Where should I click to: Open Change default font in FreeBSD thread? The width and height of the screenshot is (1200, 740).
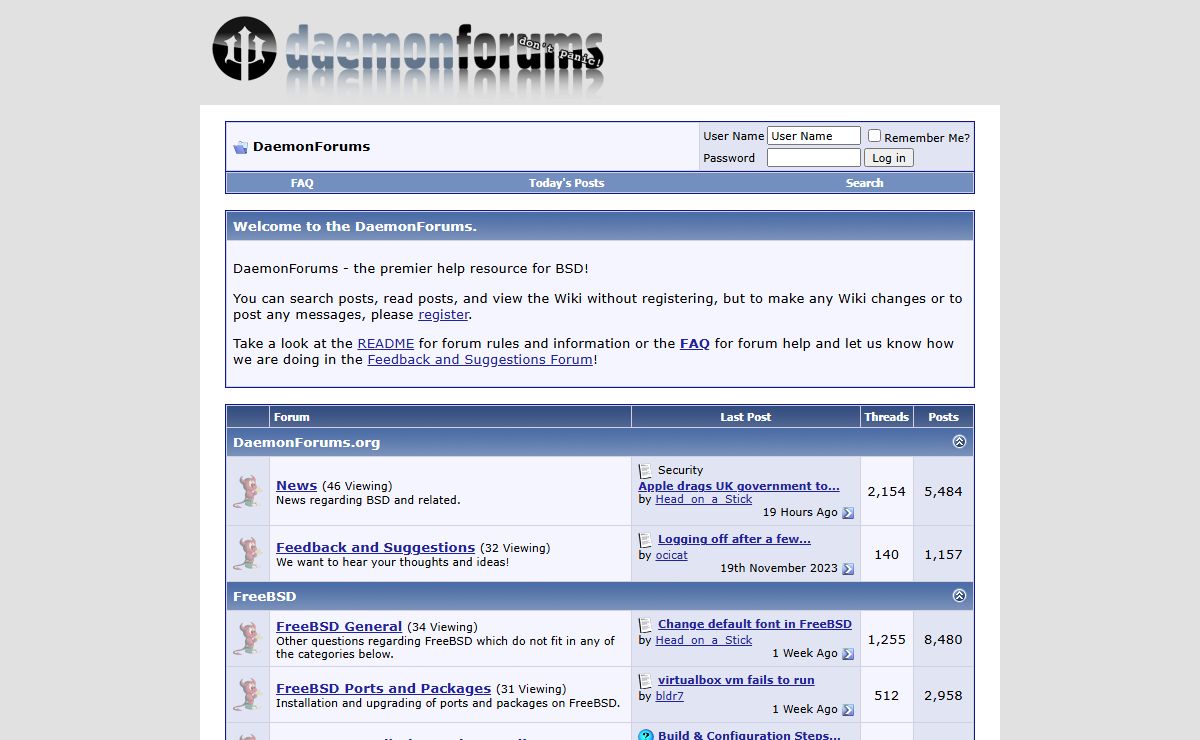click(x=755, y=624)
